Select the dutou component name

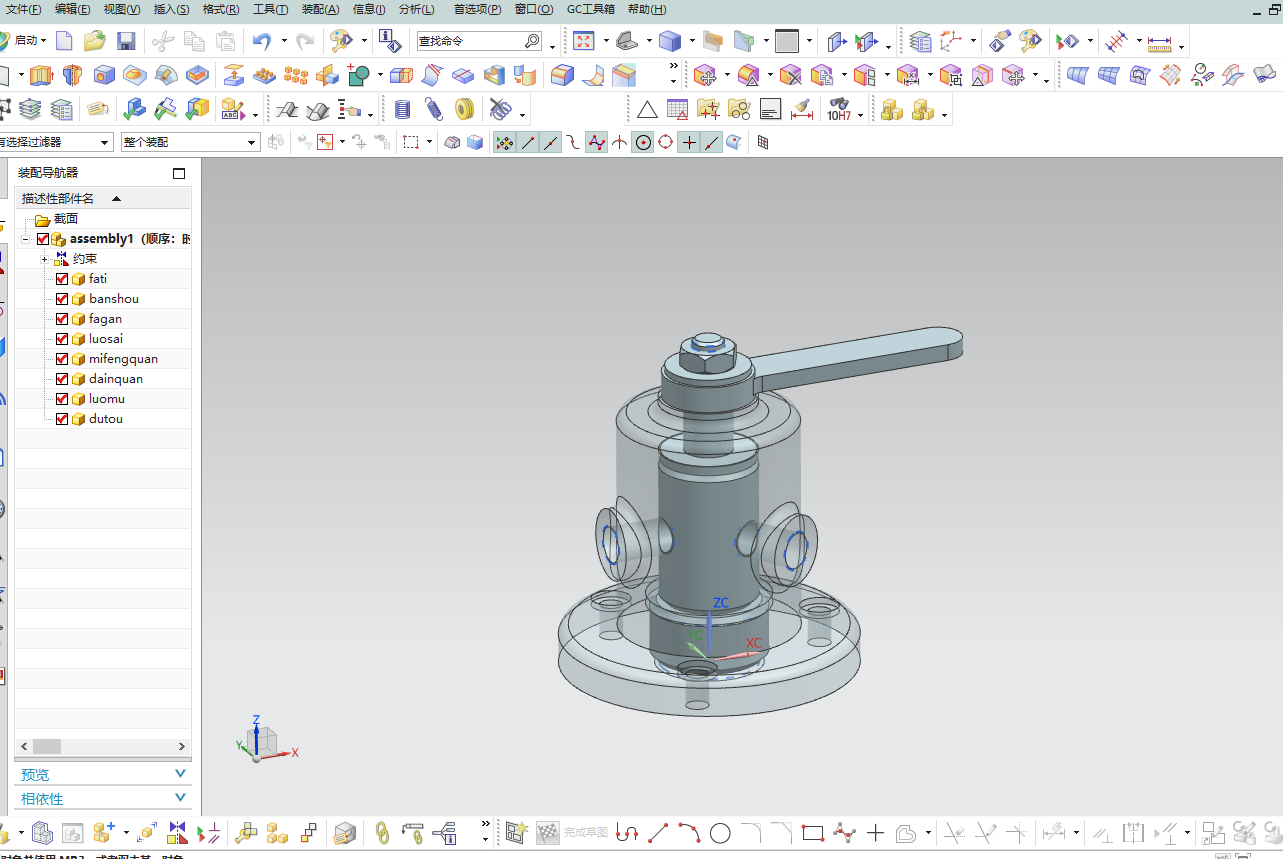point(106,419)
